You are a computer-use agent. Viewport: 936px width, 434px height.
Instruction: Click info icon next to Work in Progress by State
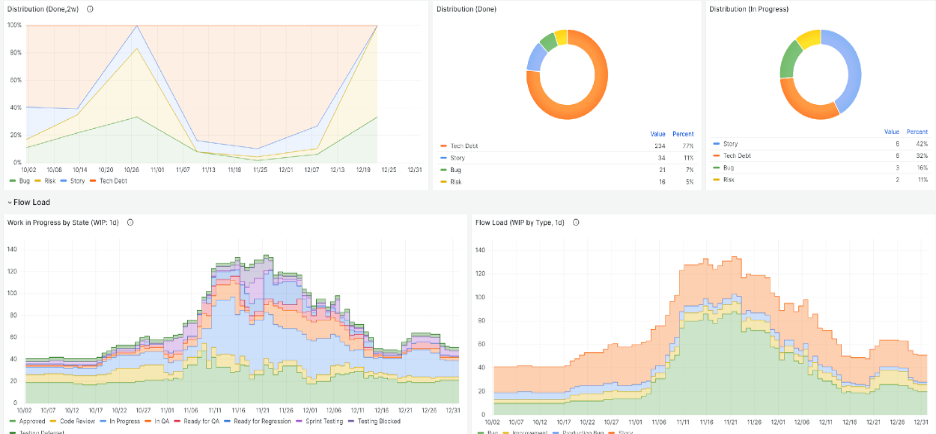130,221
